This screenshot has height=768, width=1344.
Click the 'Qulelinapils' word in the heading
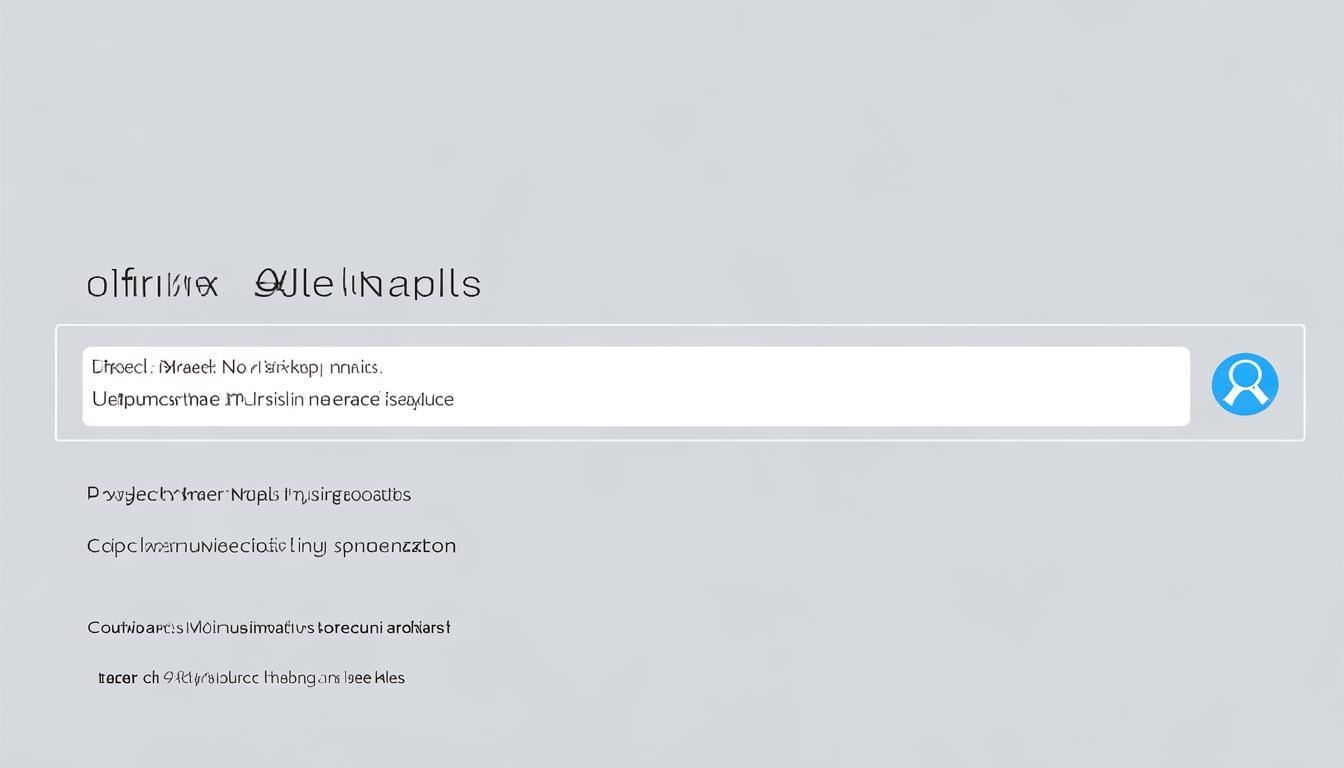[x=367, y=284]
